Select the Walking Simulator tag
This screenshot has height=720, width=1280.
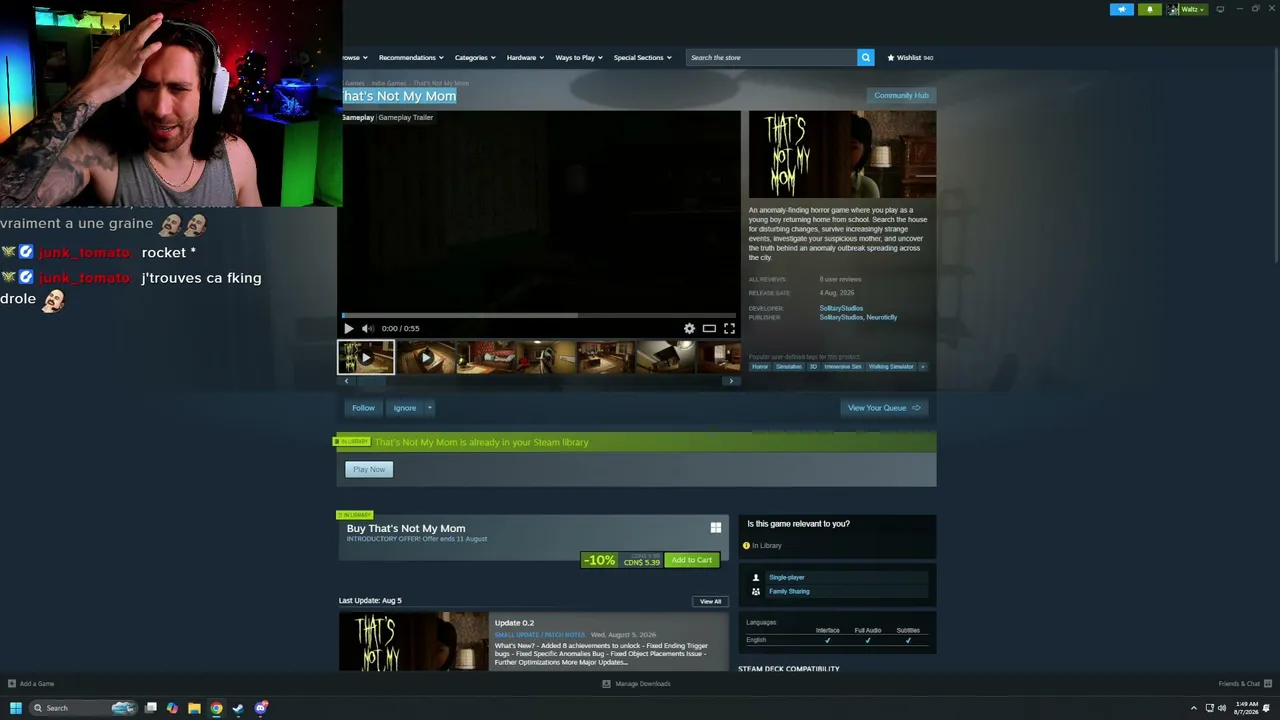(891, 367)
